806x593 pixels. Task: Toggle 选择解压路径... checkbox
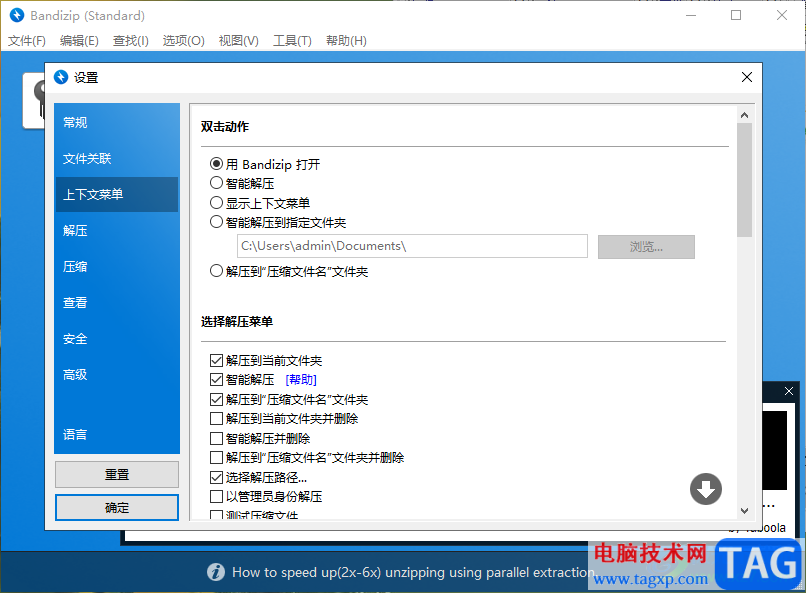[x=216, y=477]
